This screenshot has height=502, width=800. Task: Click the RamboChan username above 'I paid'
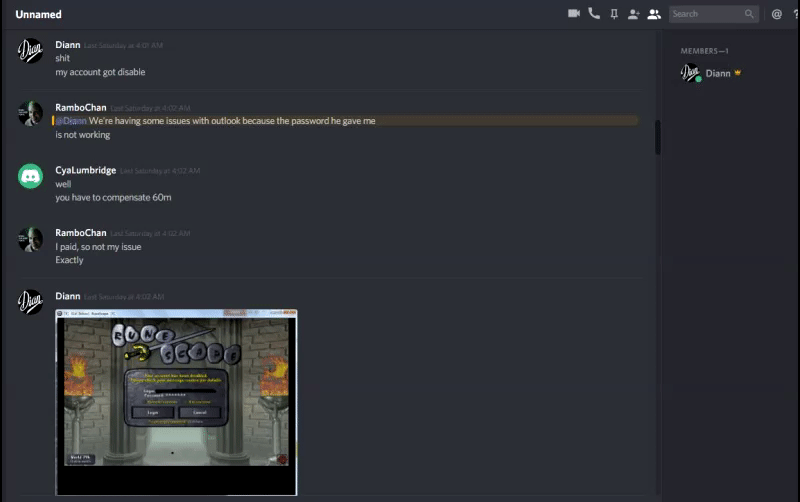coord(81,233)
